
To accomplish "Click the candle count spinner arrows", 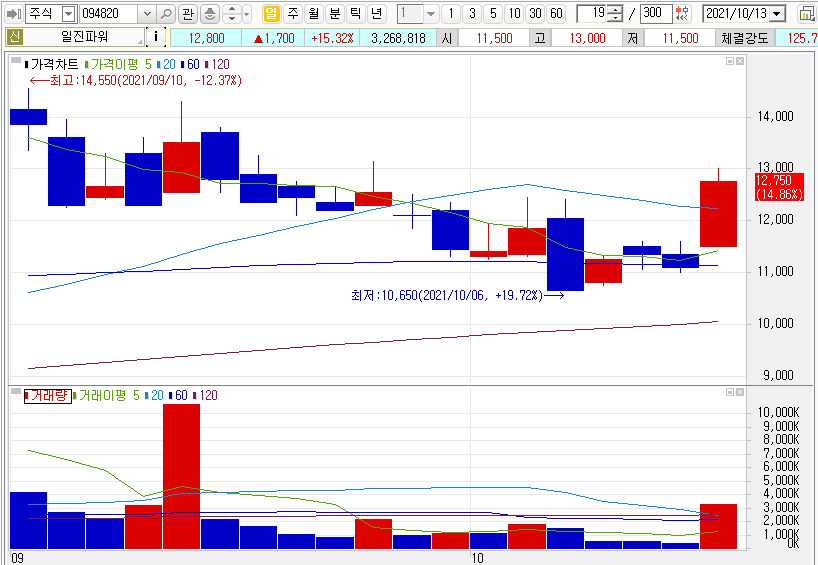I will 616,14.
